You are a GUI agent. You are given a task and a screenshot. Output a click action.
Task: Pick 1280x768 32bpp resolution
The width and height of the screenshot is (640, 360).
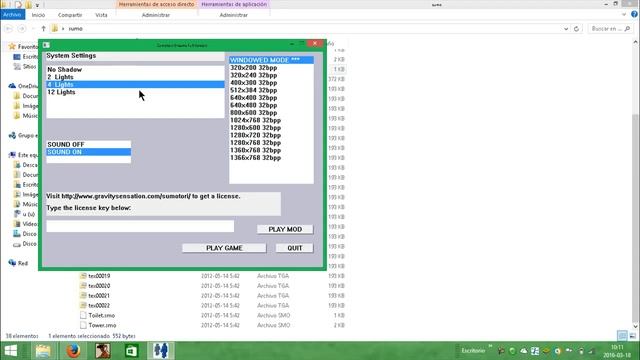pos(271,142)
